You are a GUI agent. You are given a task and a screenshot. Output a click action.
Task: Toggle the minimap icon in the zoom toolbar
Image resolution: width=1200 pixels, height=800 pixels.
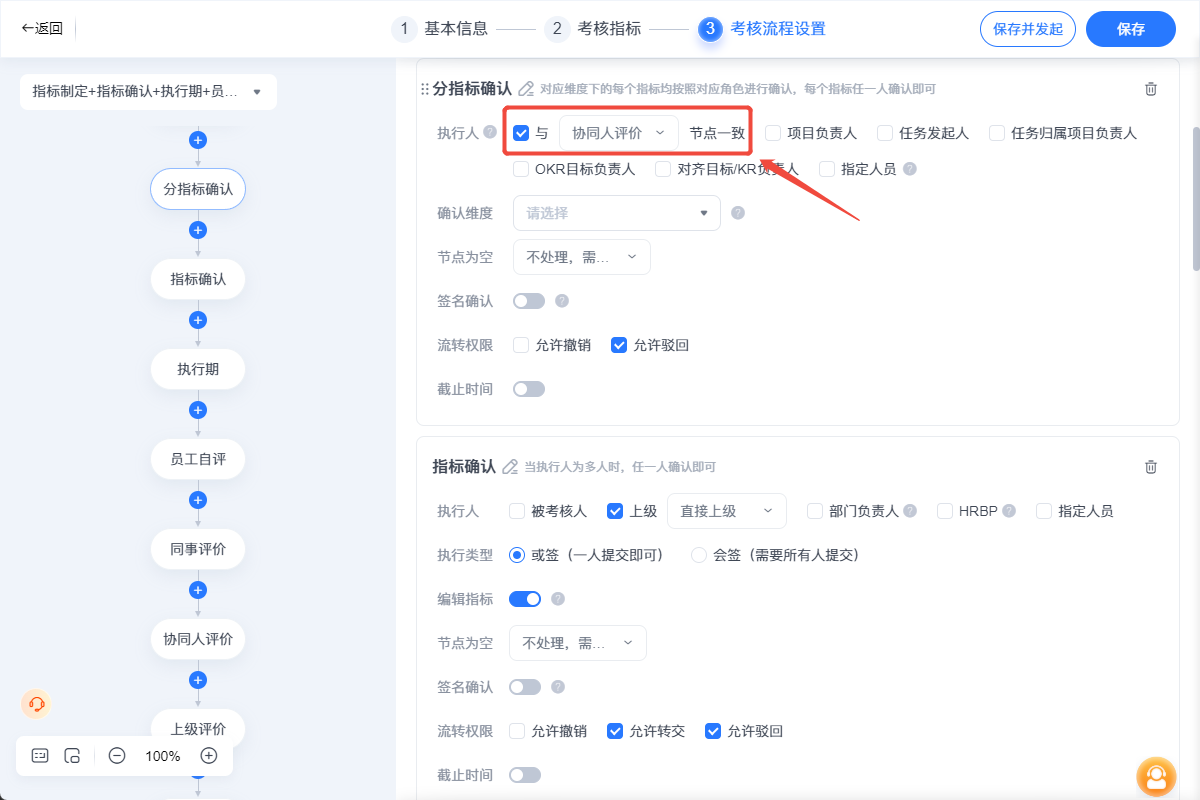point(72,756)
